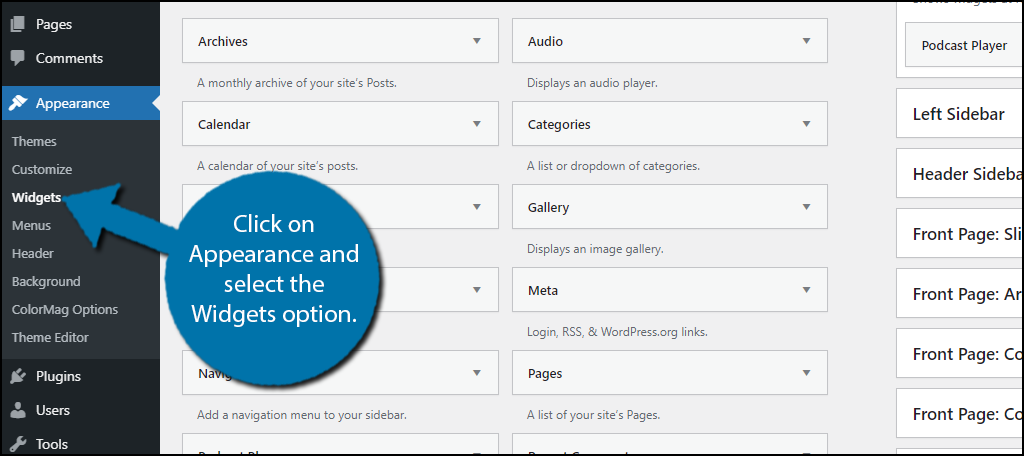Select the Widgets submenu option

(x=37, y=197)
